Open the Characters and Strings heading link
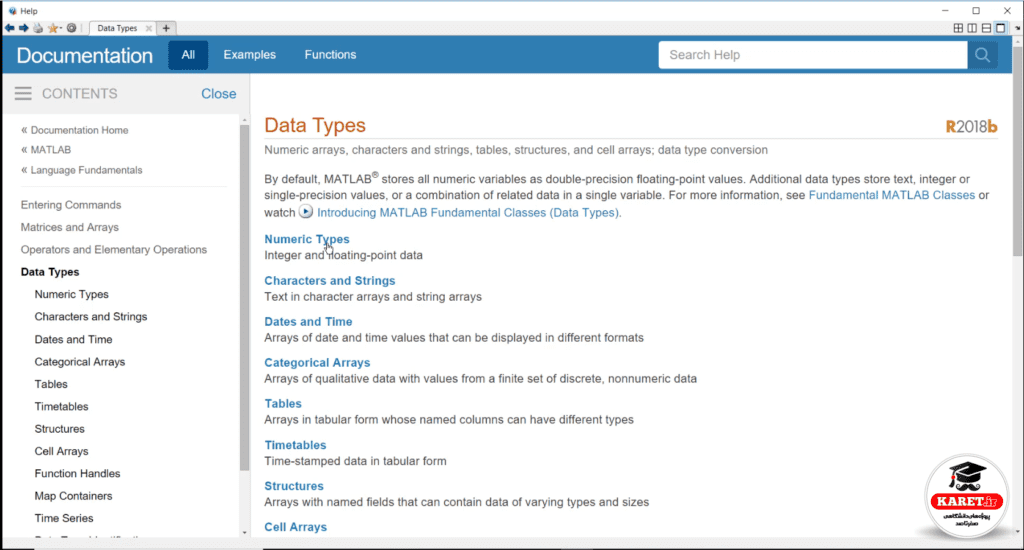 point(330,280)
